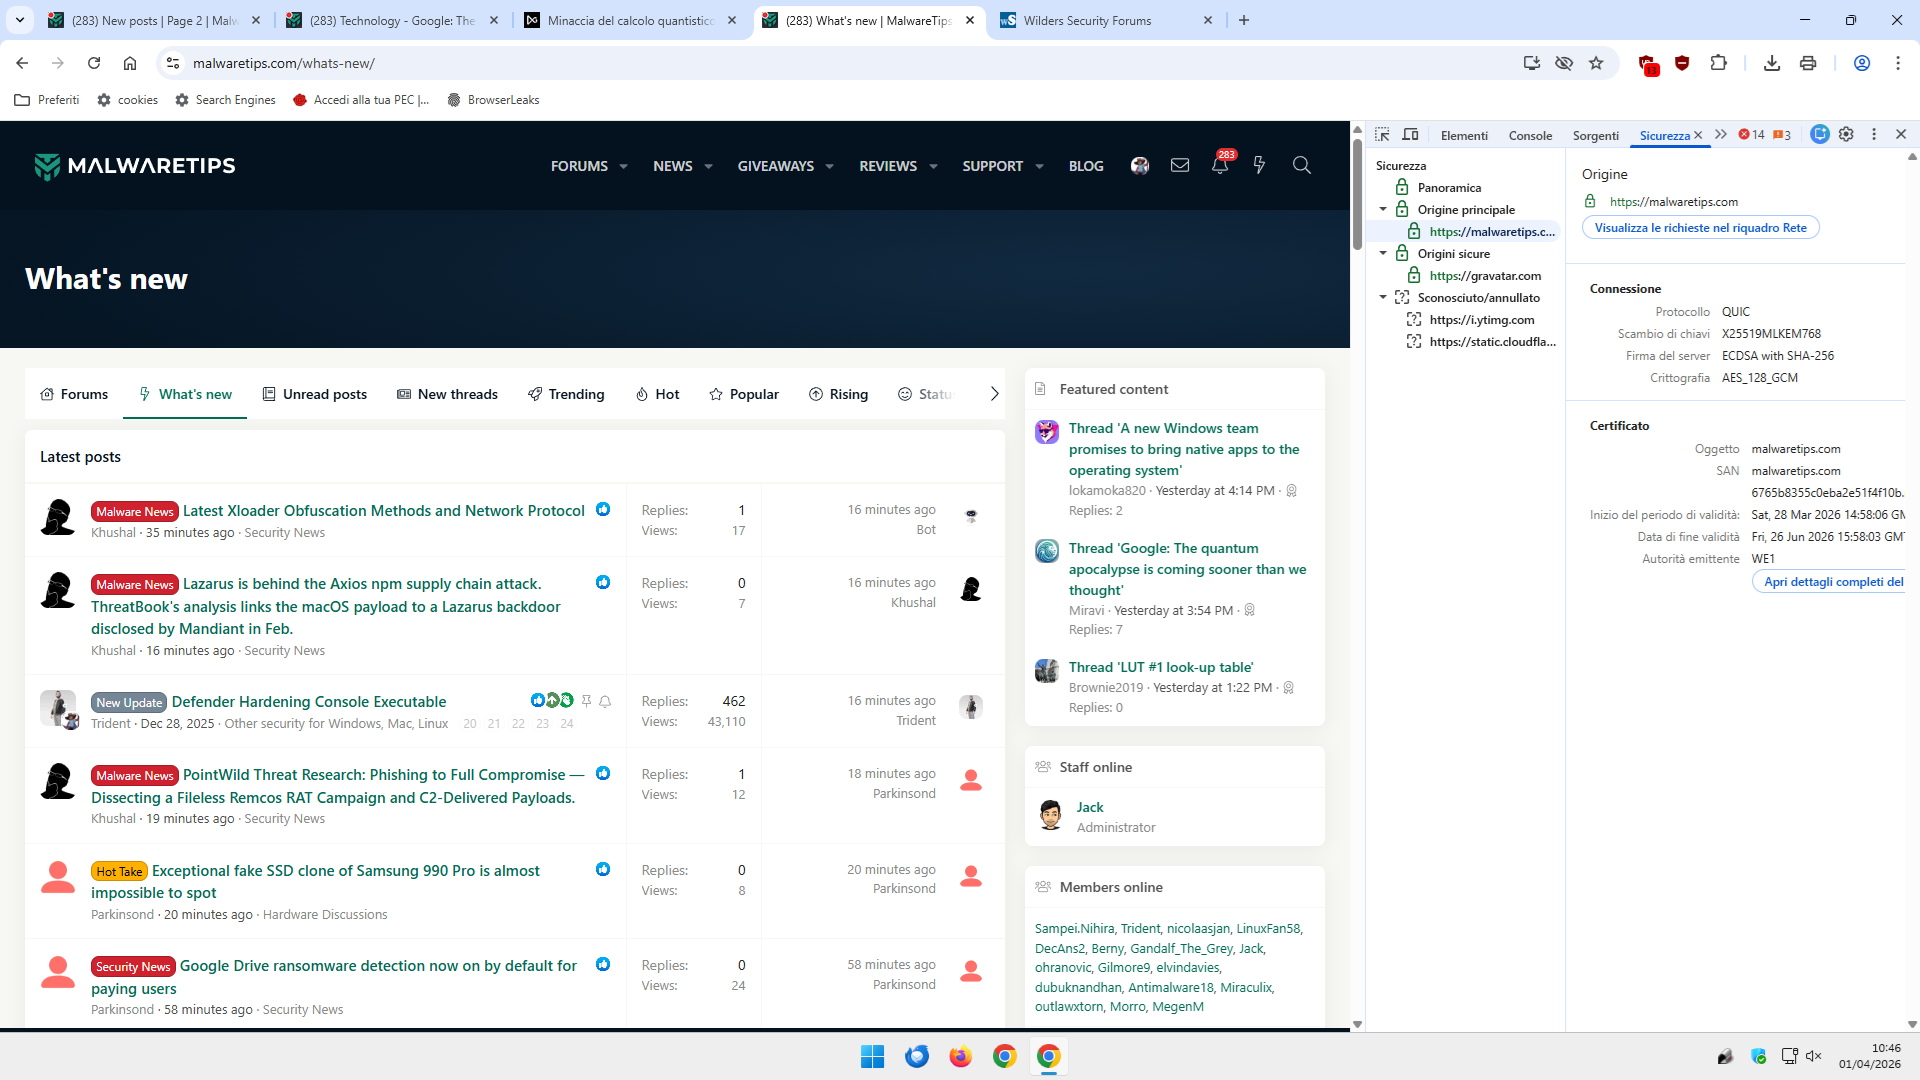View site information icon in address bar
The height and width of the screenshot is (1080, 1920).
tap(173, 63)
